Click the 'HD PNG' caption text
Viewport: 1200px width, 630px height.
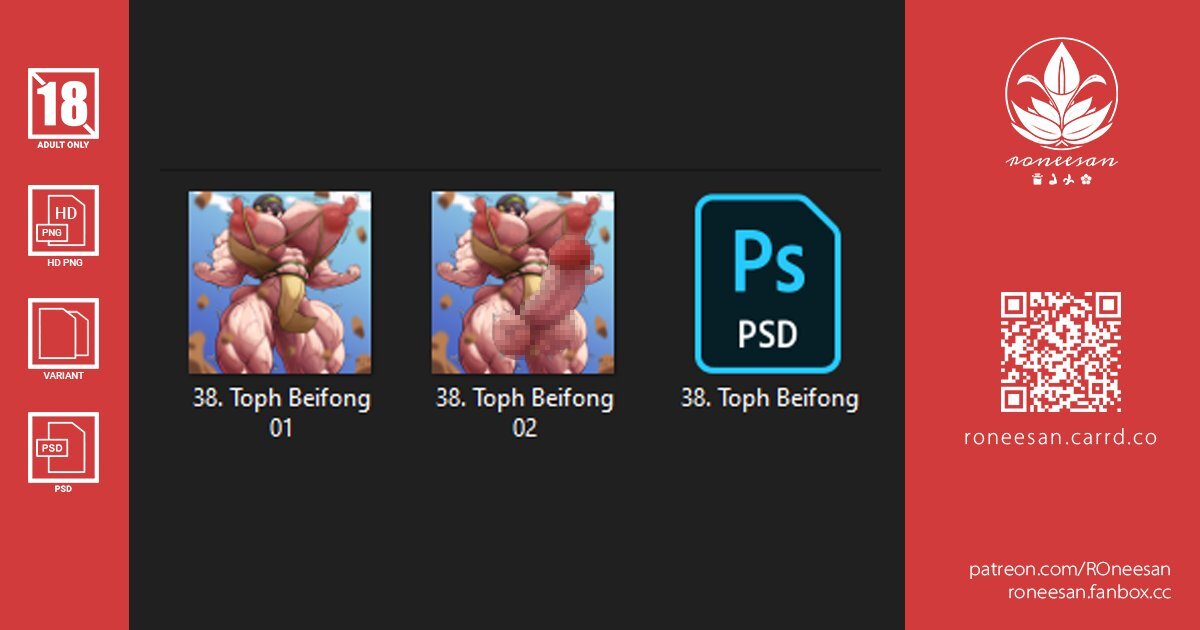(63, 263)
